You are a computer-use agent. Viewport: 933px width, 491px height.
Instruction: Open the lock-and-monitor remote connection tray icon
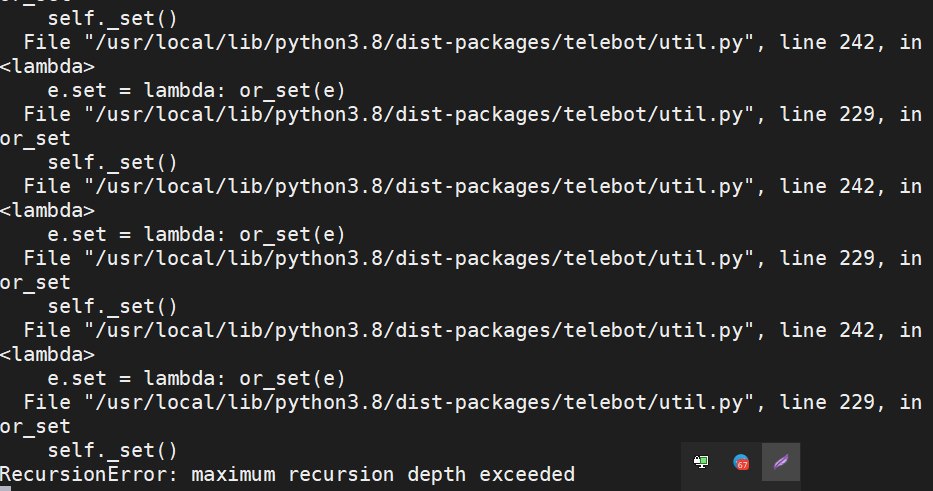pyautogui.click(x=701, y=462)
